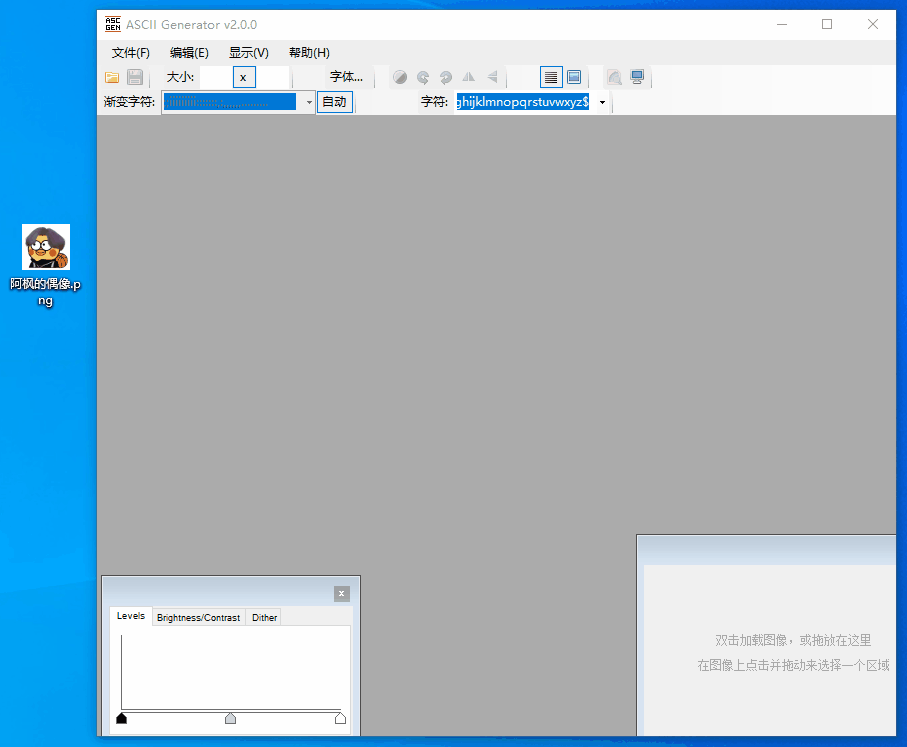Click the gray midpoint slider handle
The height and width of the screenshot is (747, 907).
pyautogui.click(x=230, y=718)
